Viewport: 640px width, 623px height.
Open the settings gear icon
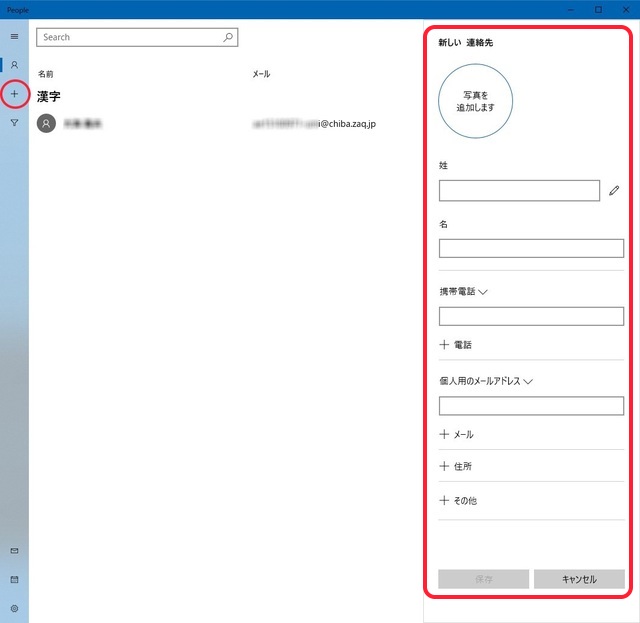[x=14, y=608]
